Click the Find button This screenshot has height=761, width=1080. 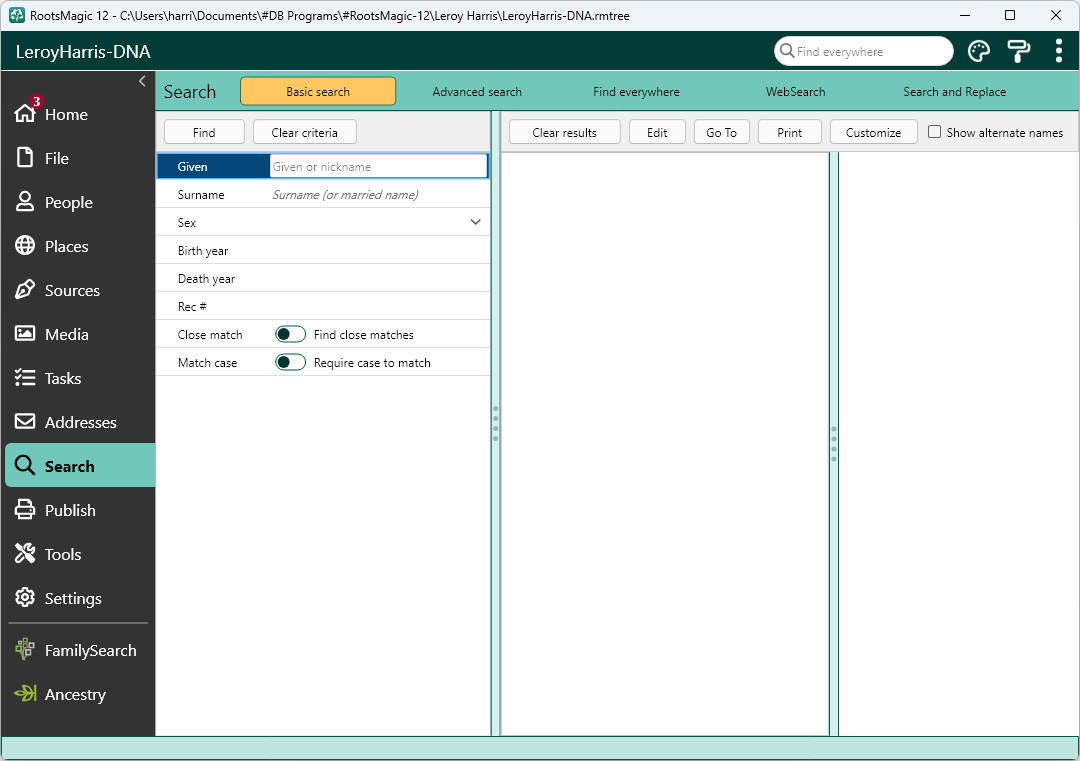pos(204,132)
